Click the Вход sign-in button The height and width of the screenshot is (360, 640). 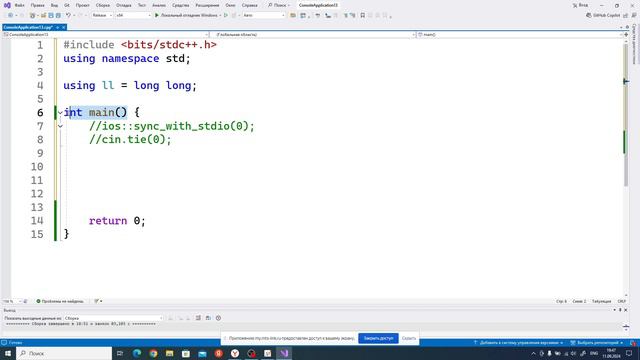point(580,5)
